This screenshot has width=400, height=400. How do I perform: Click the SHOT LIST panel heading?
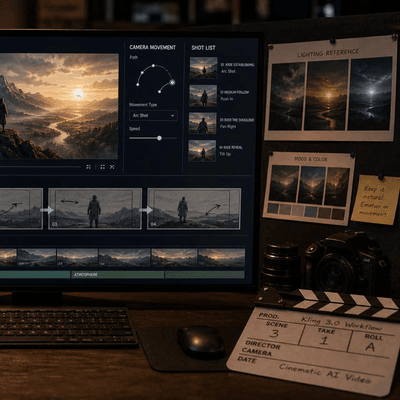click(x=203, y=48)
